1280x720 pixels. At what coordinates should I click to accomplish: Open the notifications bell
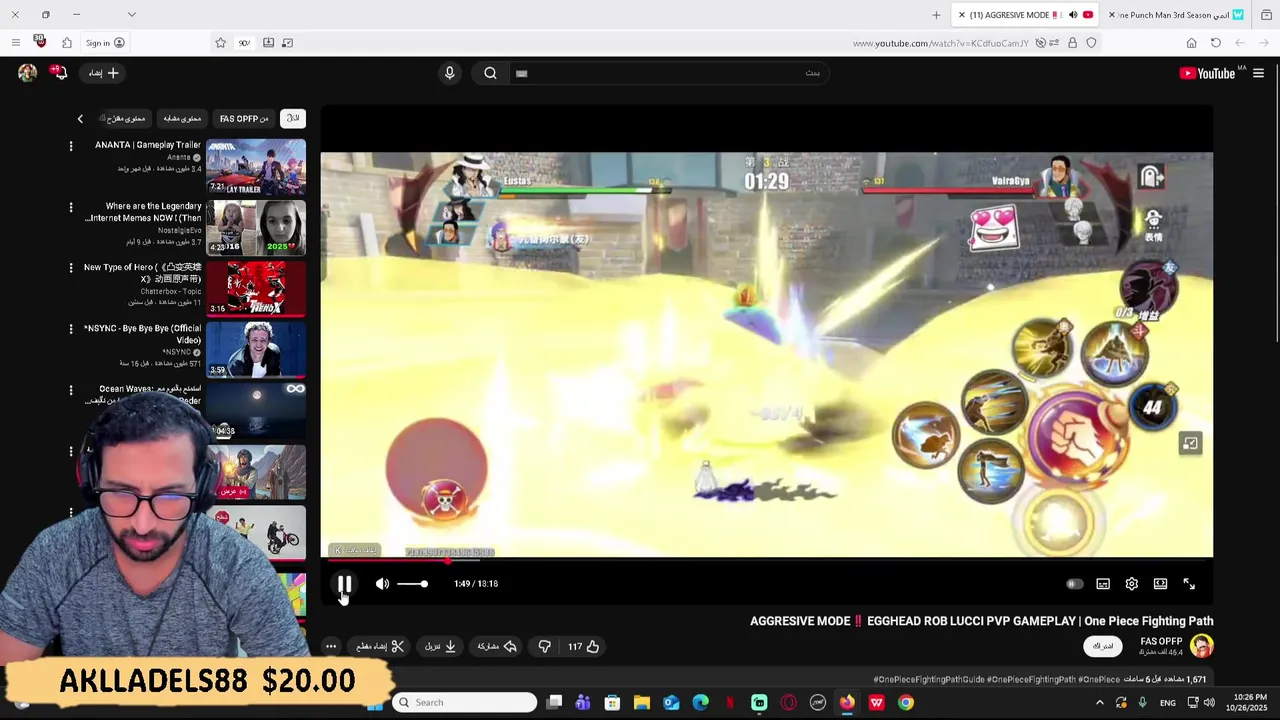[x=59, y=72]
